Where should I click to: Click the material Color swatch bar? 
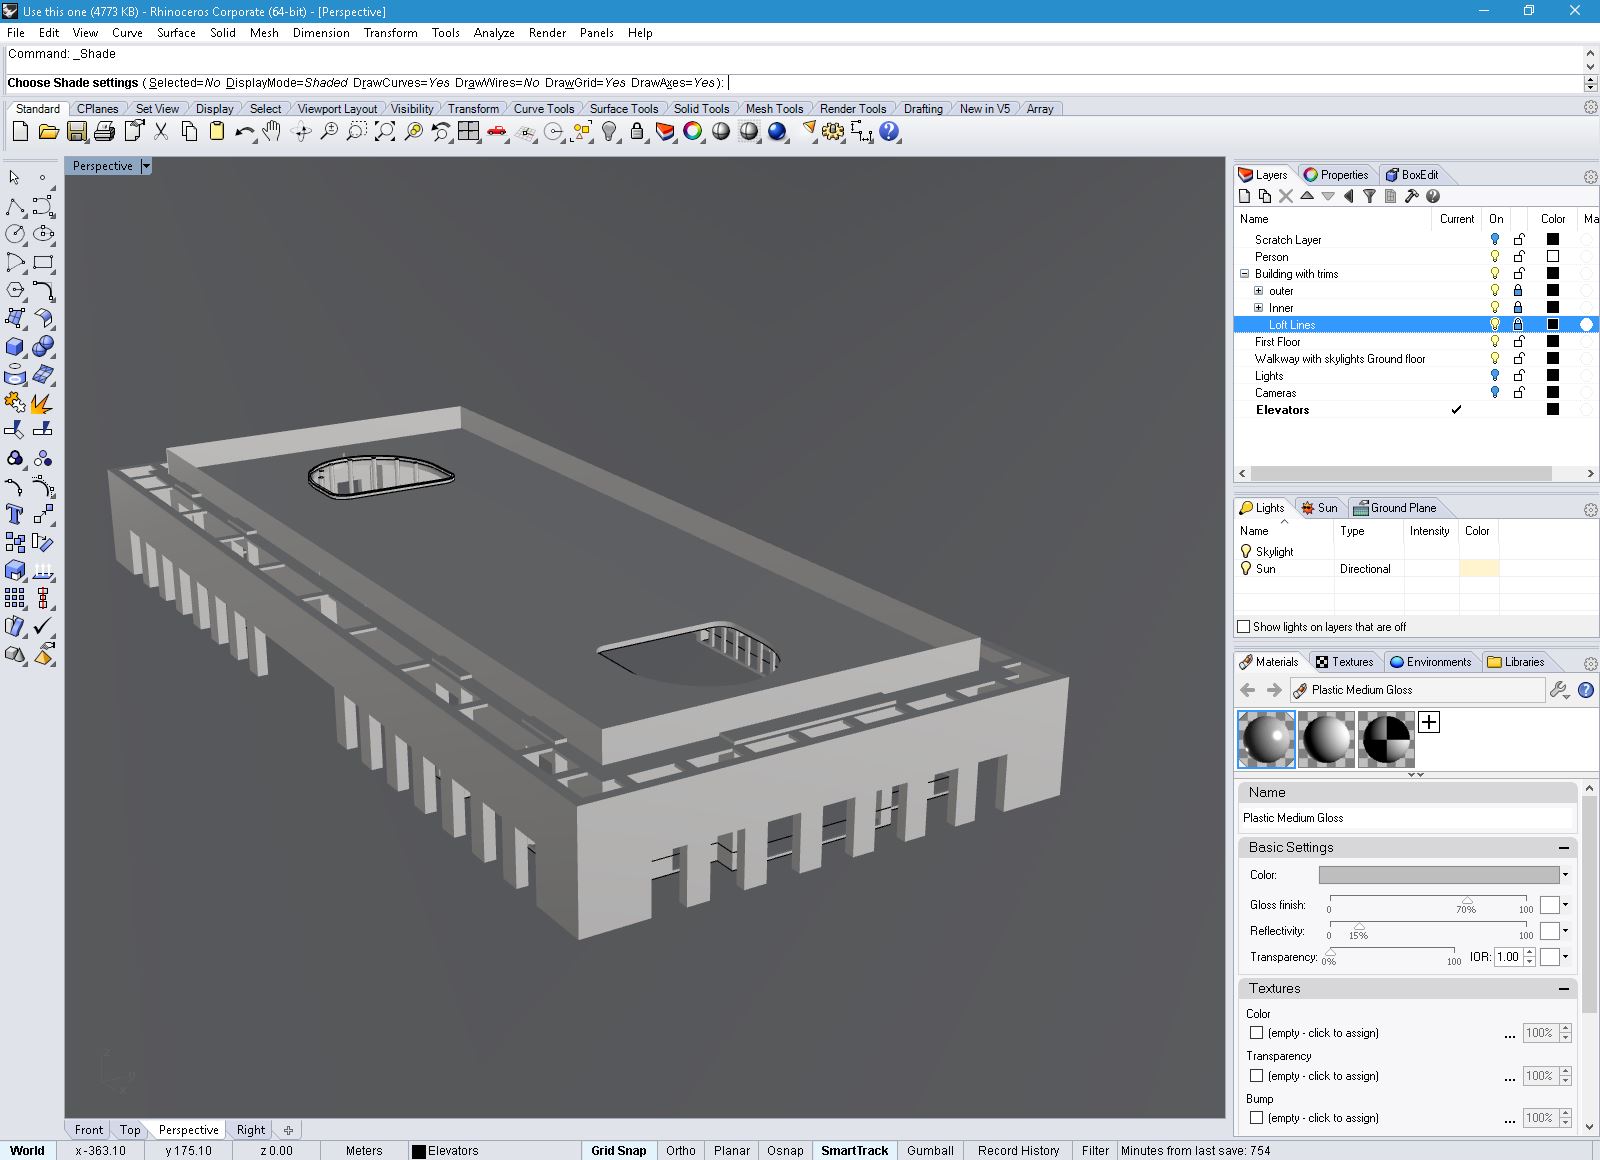click(1439, 875)
